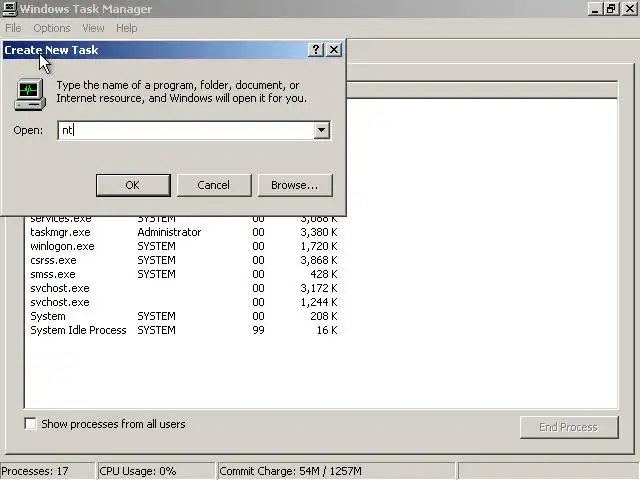This screenshot has width=640, height=480.
Task: Select svchost.exe using 1,244 K
Action: 184,302
